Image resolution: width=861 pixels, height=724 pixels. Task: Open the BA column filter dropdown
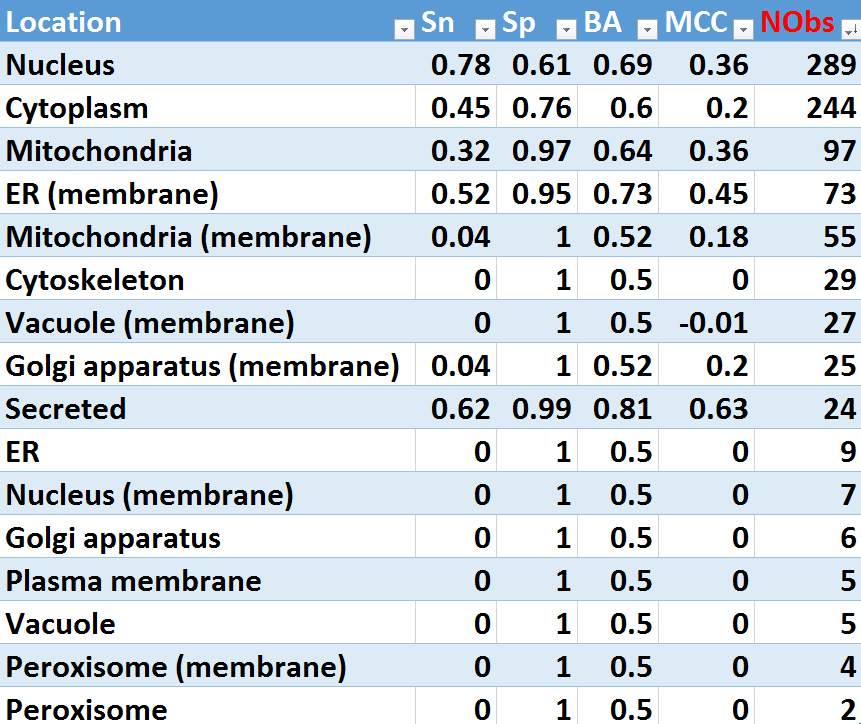pos(647,30)
